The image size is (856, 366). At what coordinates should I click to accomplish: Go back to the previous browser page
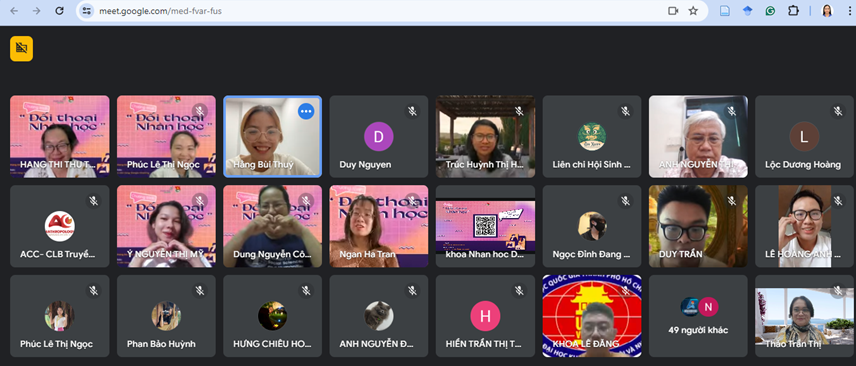point(14,11)
